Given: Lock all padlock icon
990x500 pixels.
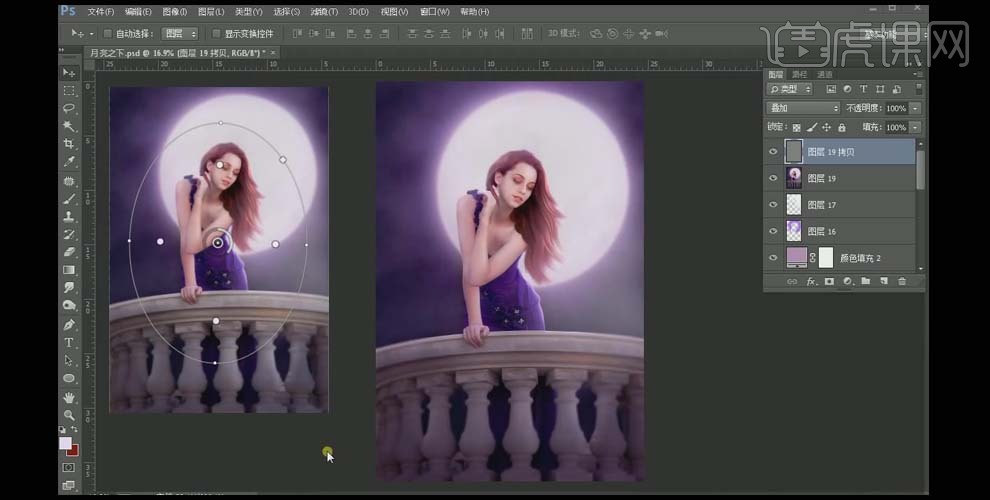Looking at the screenshot, I should (x=842, y=128).
